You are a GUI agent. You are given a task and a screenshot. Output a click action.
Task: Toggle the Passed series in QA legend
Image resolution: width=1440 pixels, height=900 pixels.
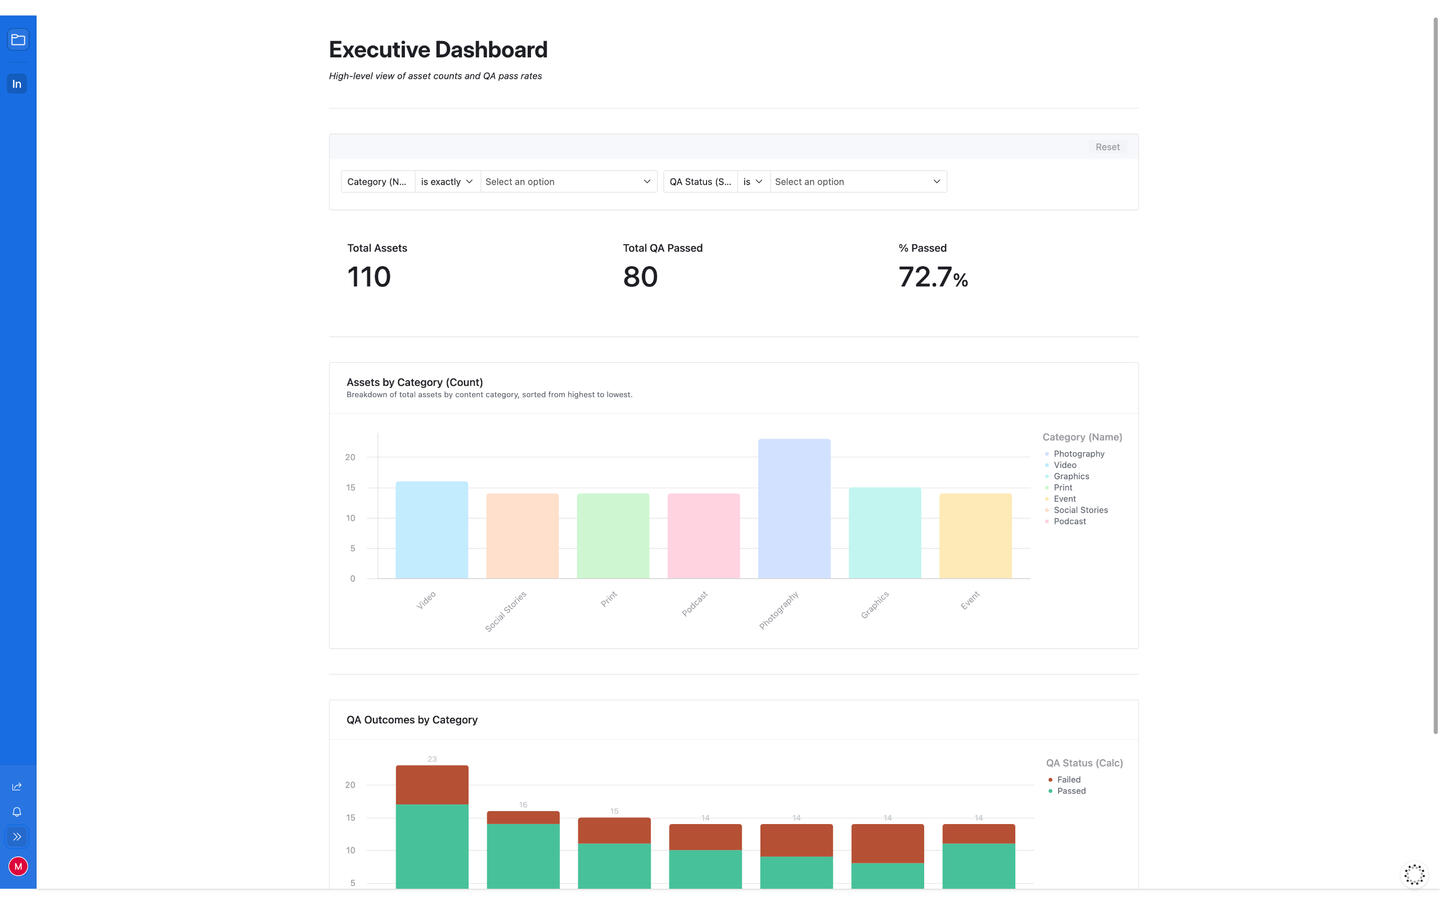coord(1069,791)
